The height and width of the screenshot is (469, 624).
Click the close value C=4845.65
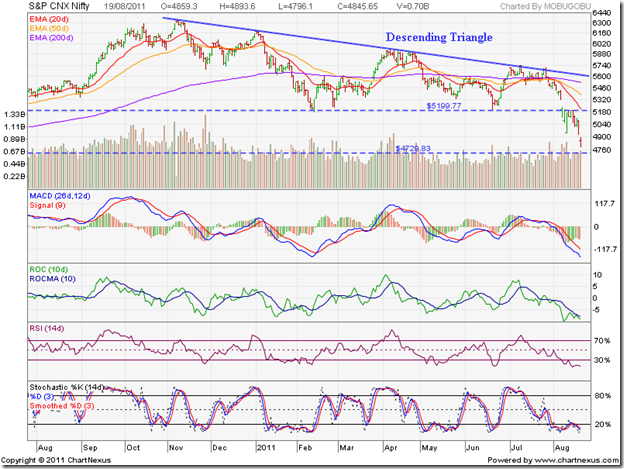click(x=357, y=6)
